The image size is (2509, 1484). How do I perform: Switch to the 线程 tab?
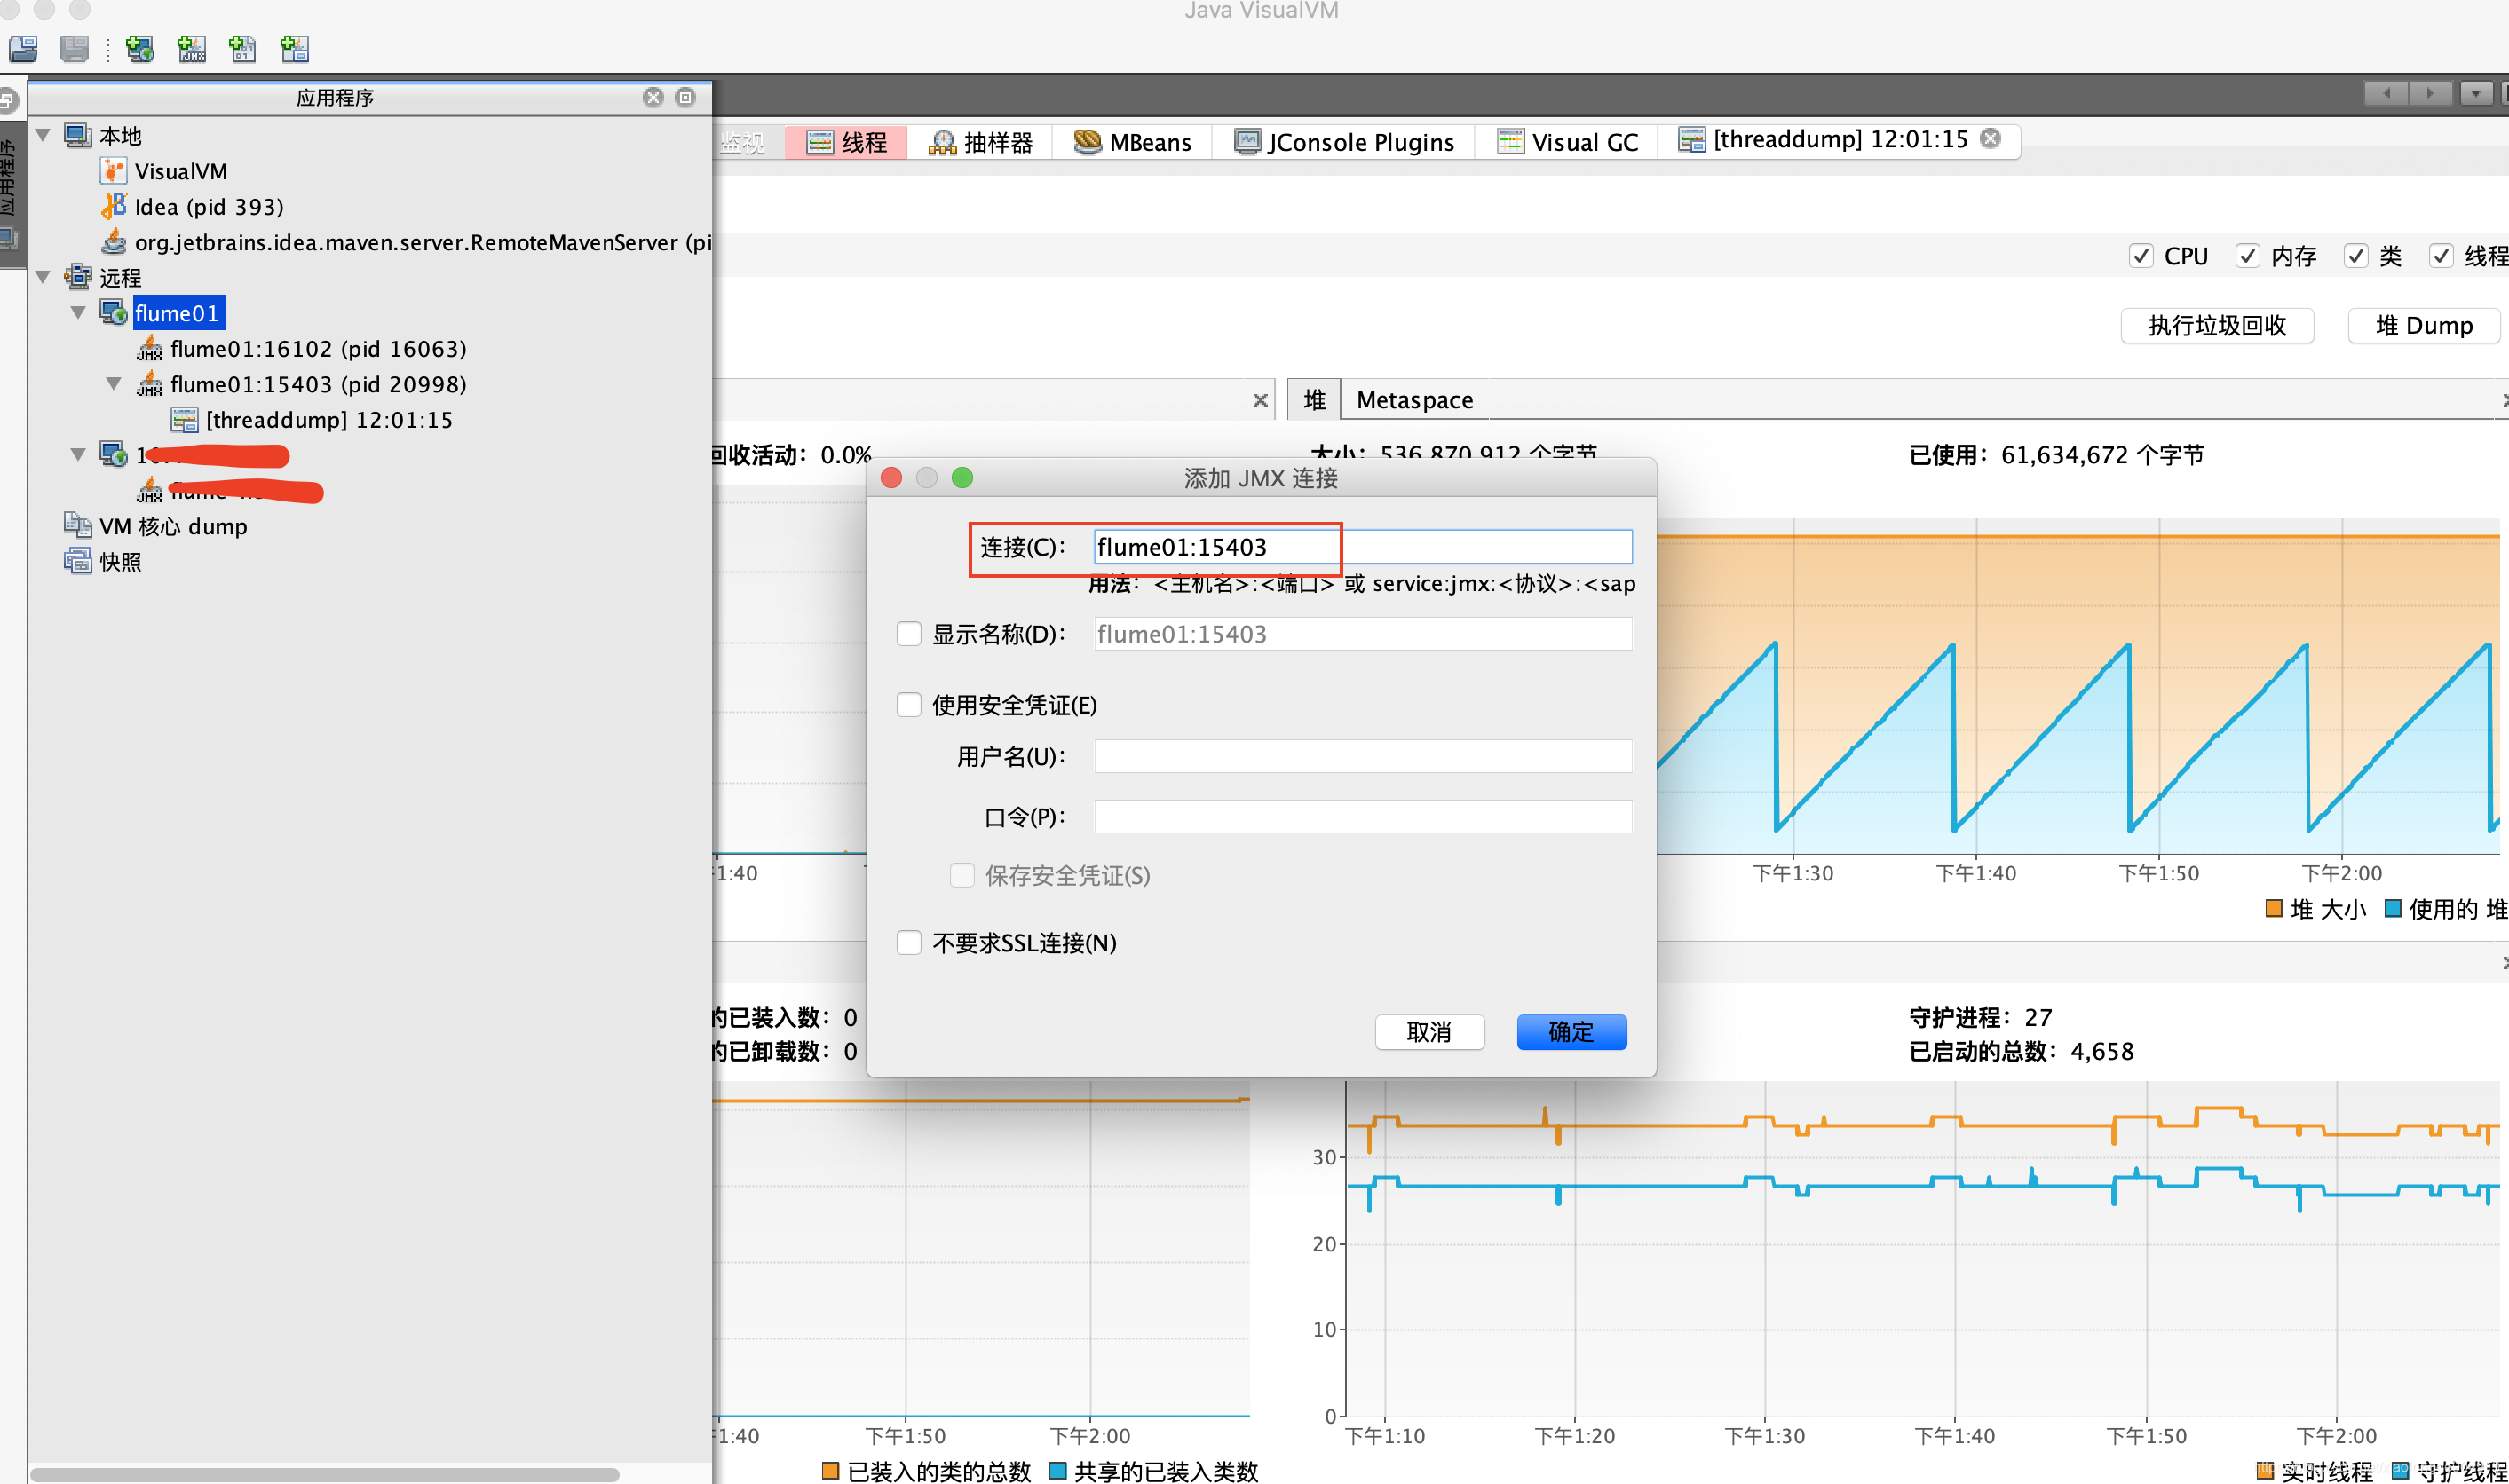pyautogui.click(x=846, y=142)
